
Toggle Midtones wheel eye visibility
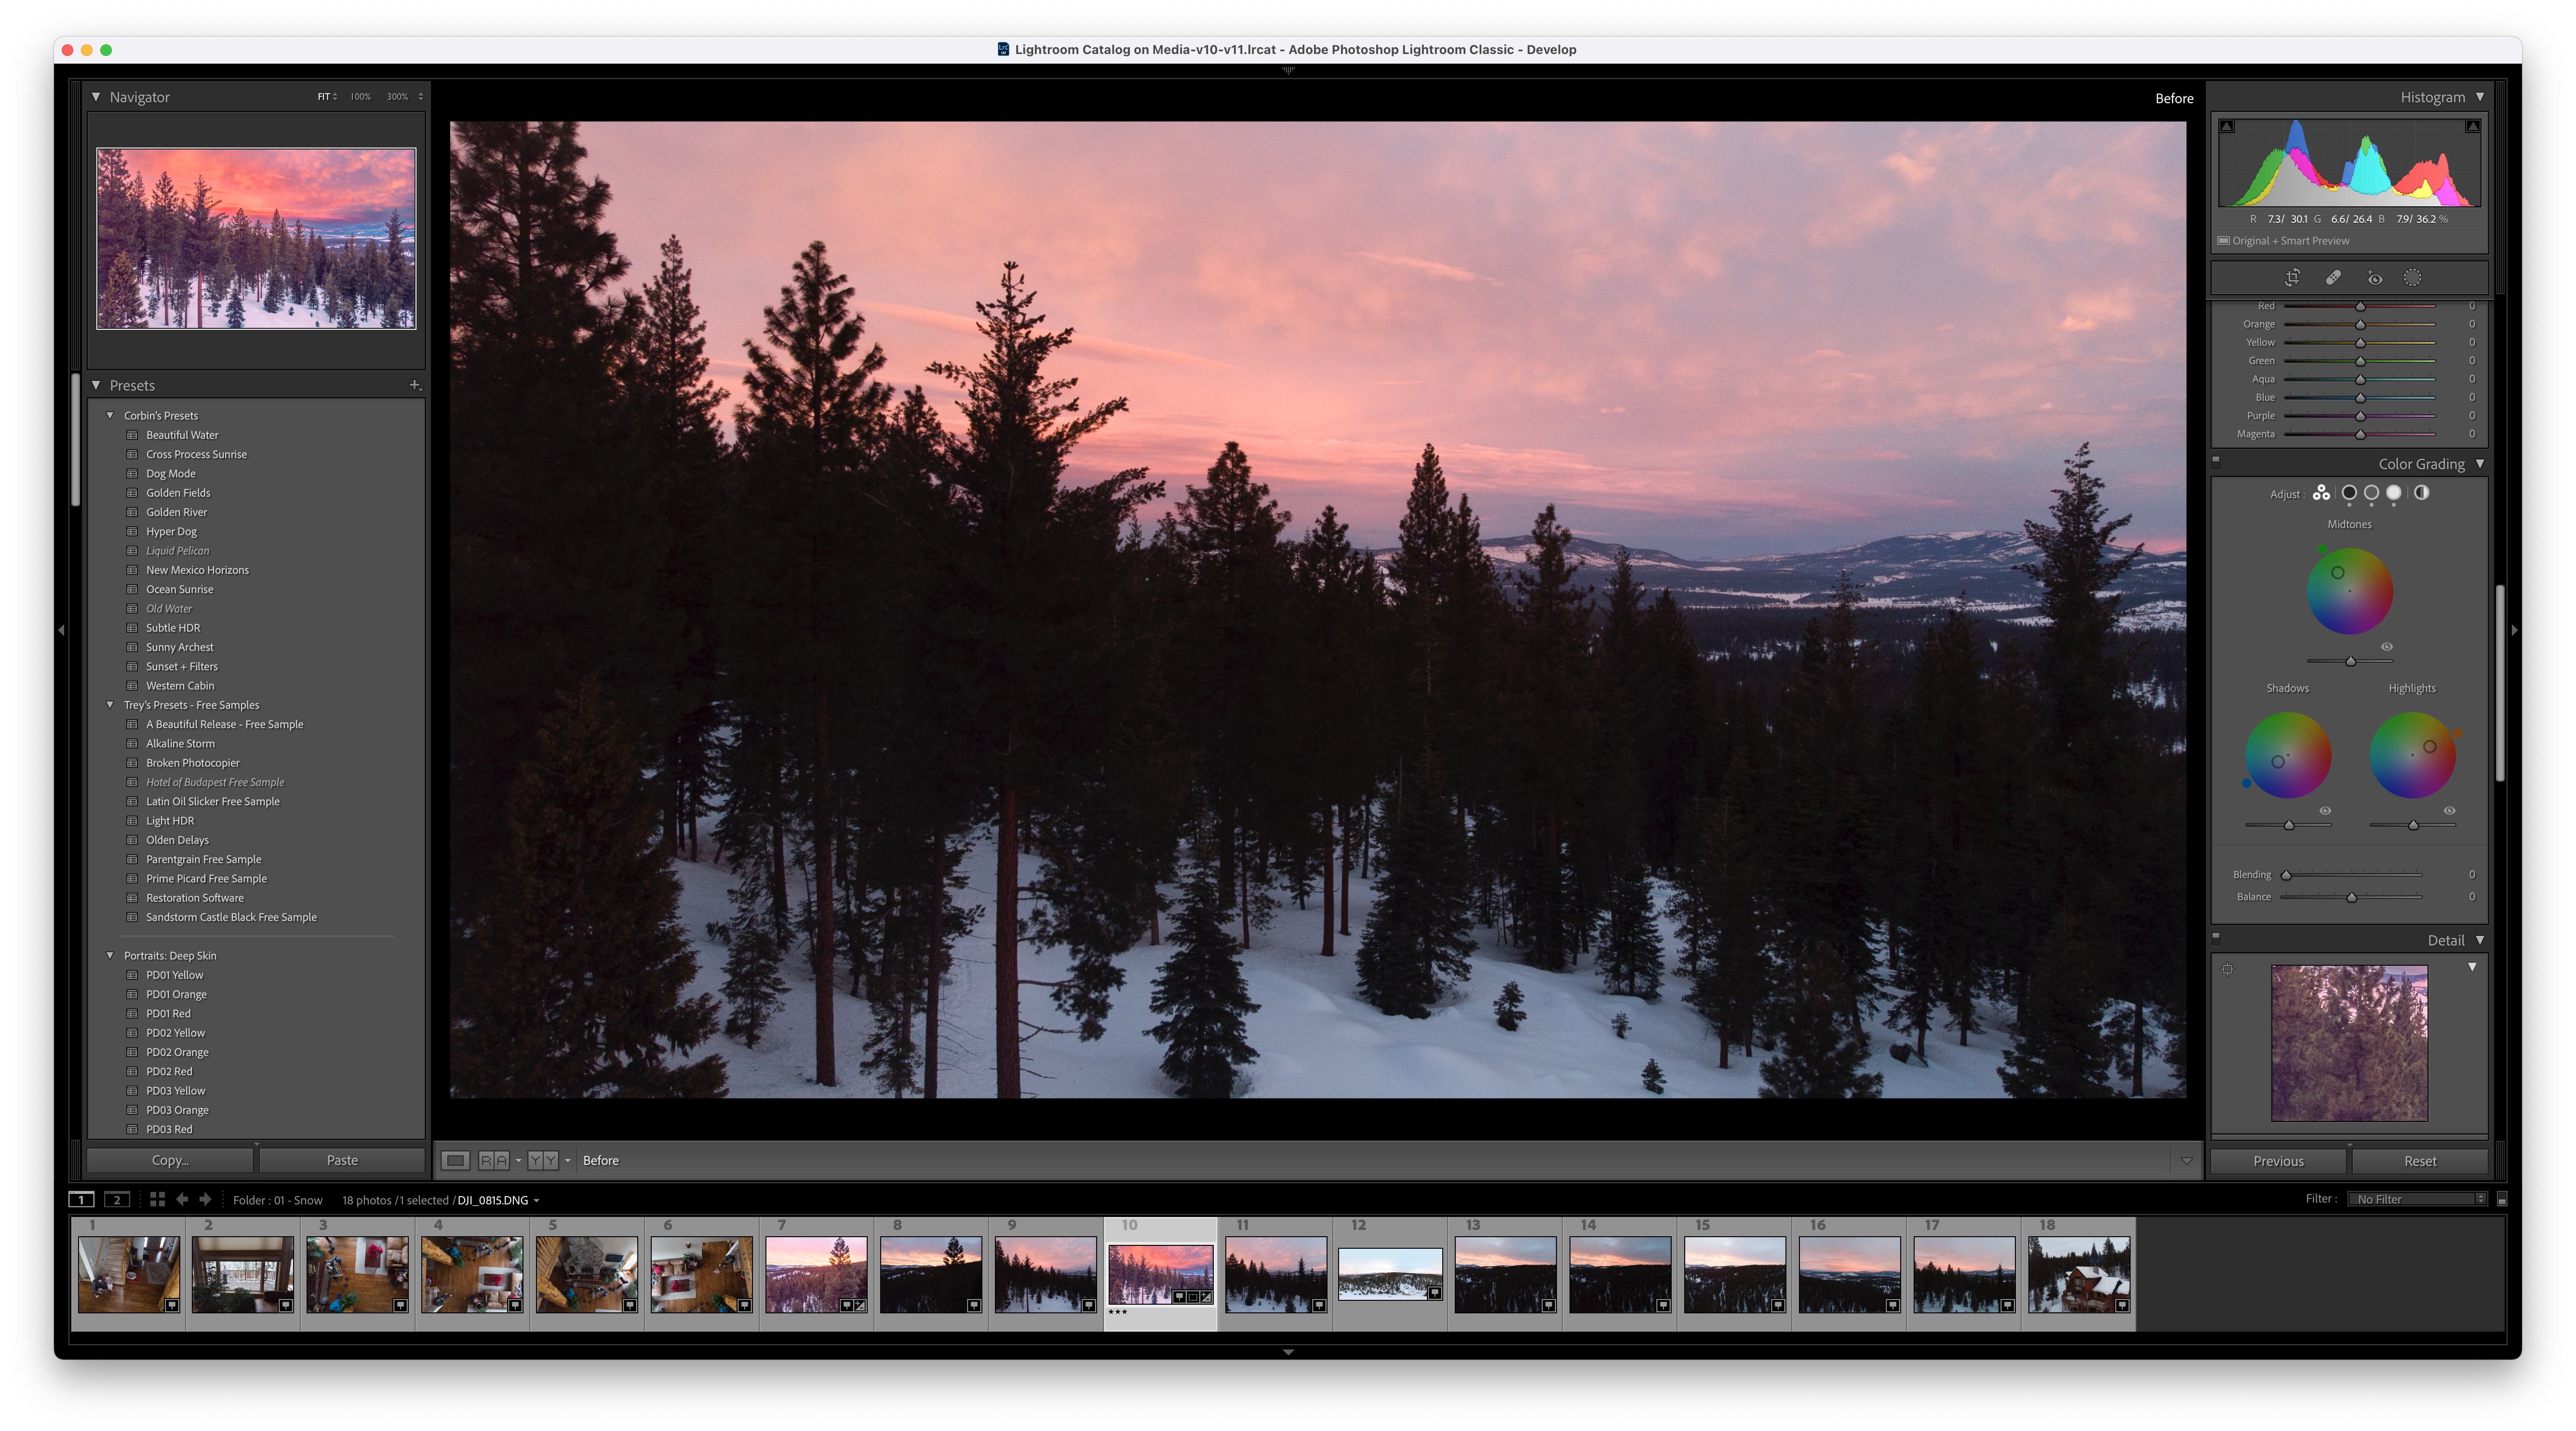pos(2387,647)
